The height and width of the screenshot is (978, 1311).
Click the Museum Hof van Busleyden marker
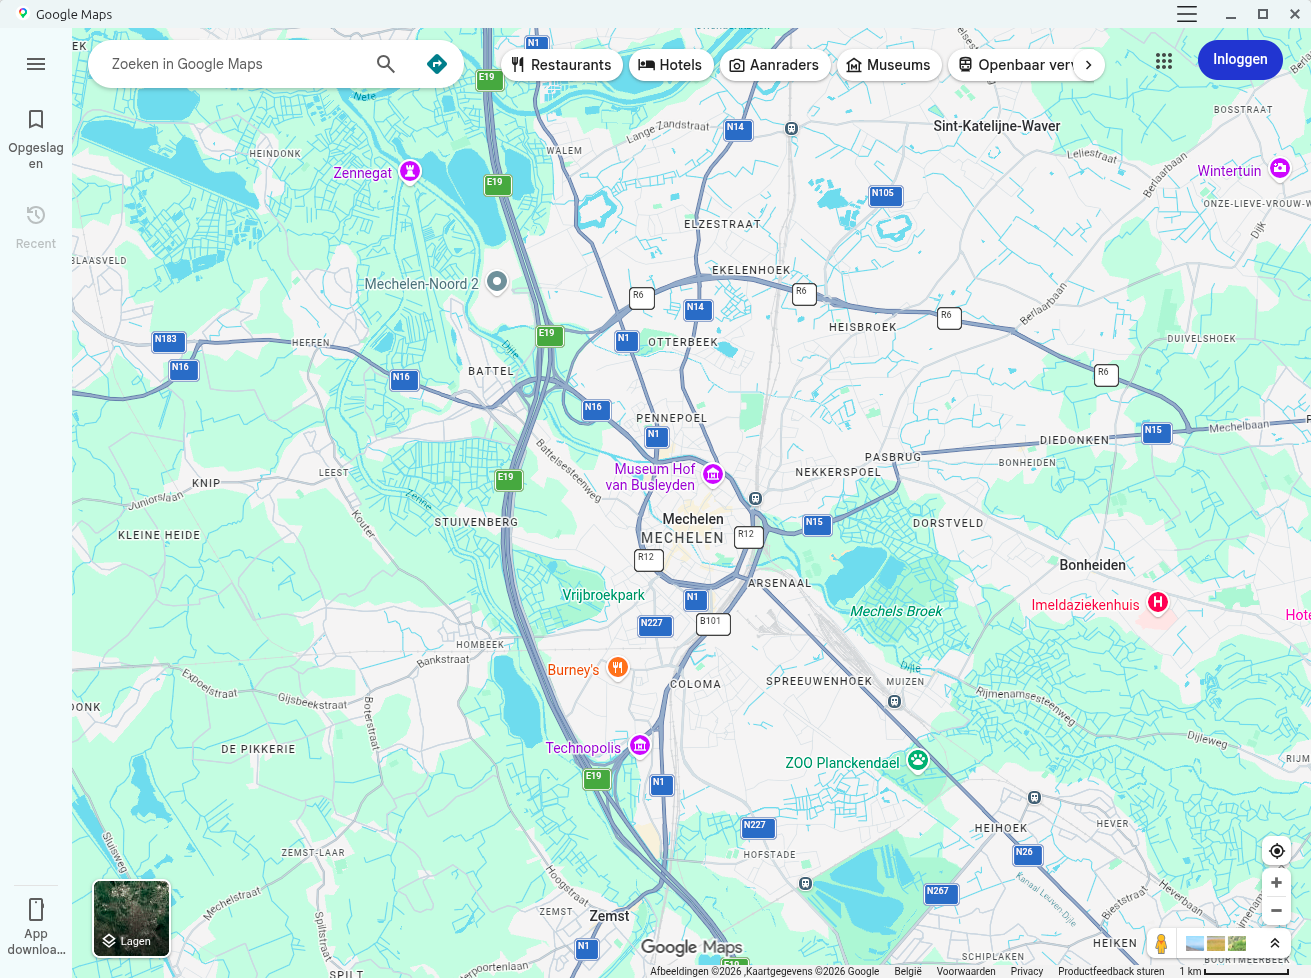tap(713, 473)
